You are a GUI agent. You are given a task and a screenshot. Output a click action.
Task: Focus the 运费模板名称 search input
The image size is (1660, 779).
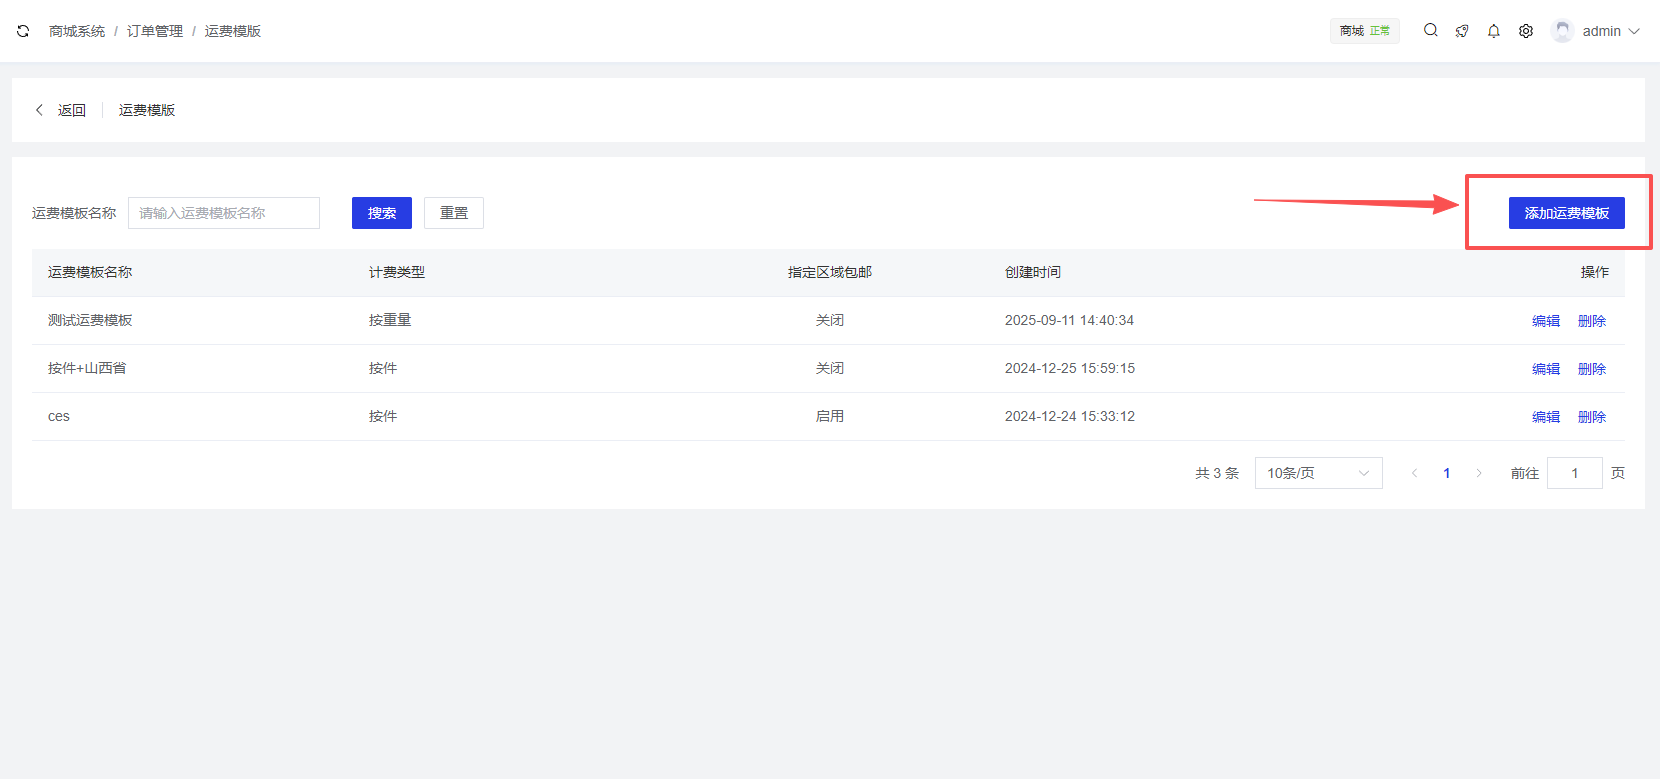click(x=224, y=213)
